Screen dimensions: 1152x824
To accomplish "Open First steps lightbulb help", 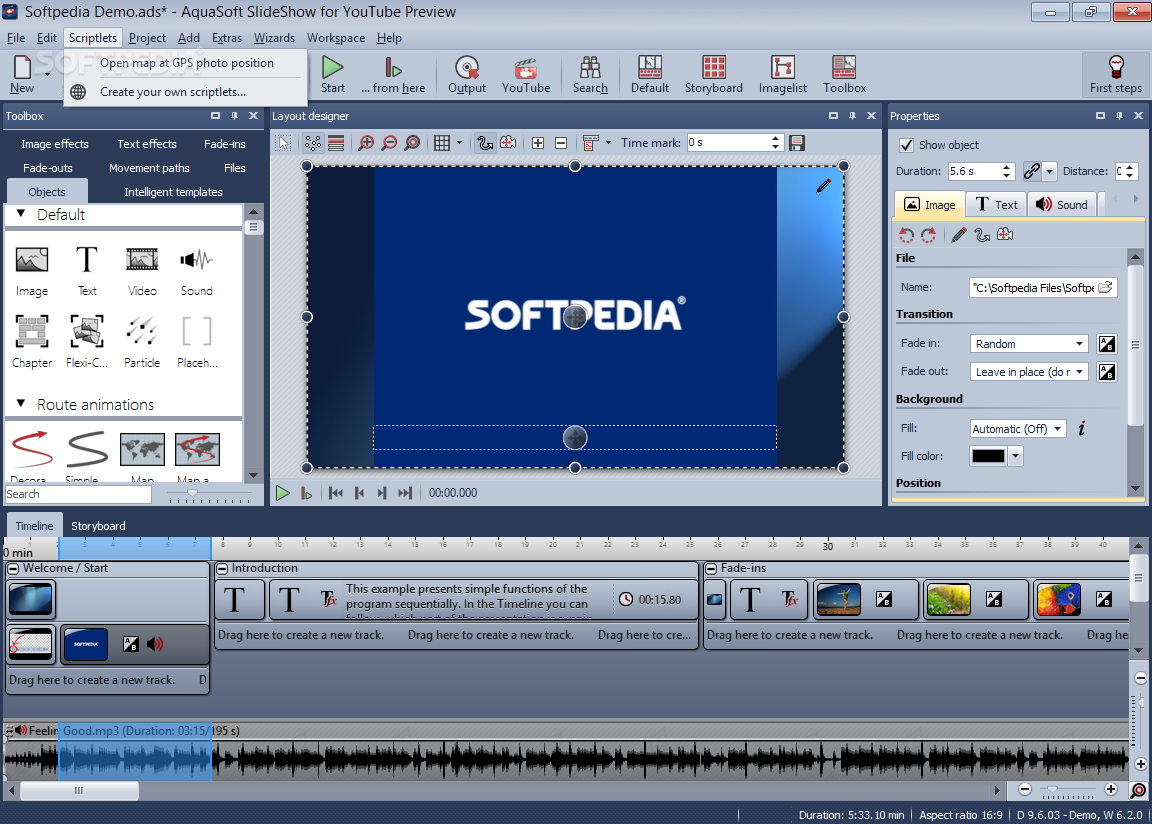I will [x=1115, y=74].
